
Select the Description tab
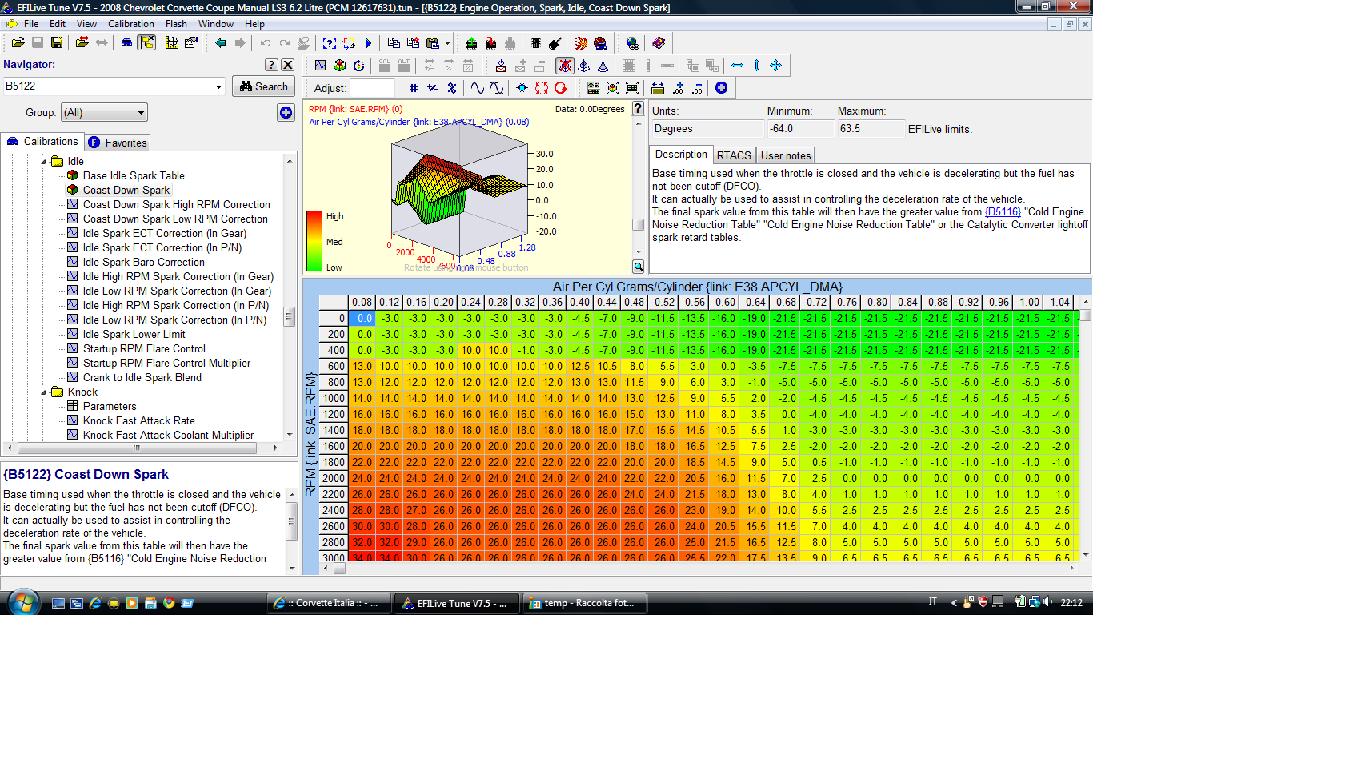pyautogui.click(x=681, y=154)
